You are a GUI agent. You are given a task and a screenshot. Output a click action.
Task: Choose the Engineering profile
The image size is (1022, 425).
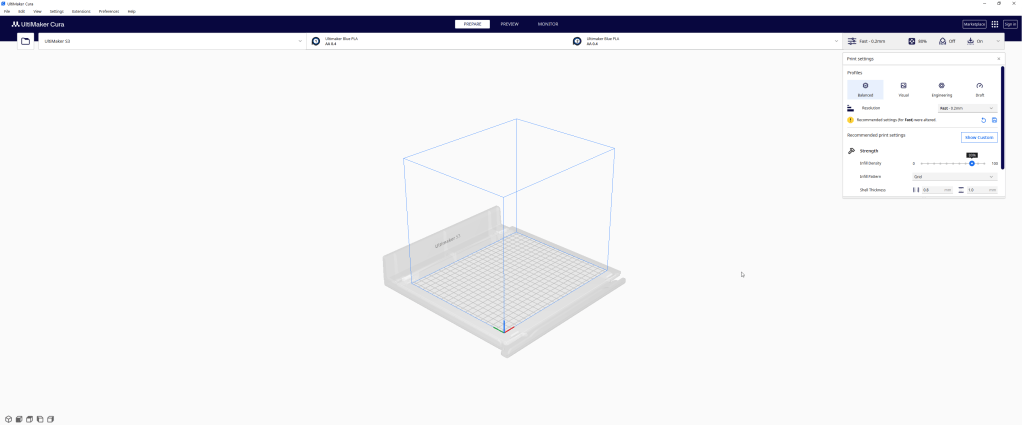941,89
